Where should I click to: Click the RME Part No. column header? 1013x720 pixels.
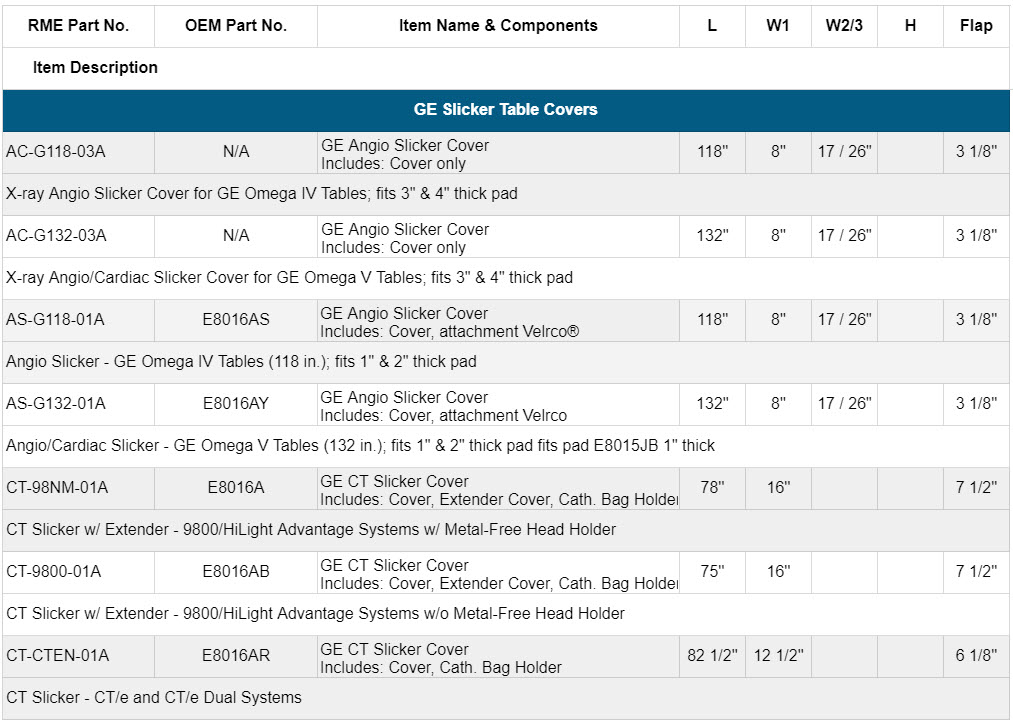coord(78,26)
